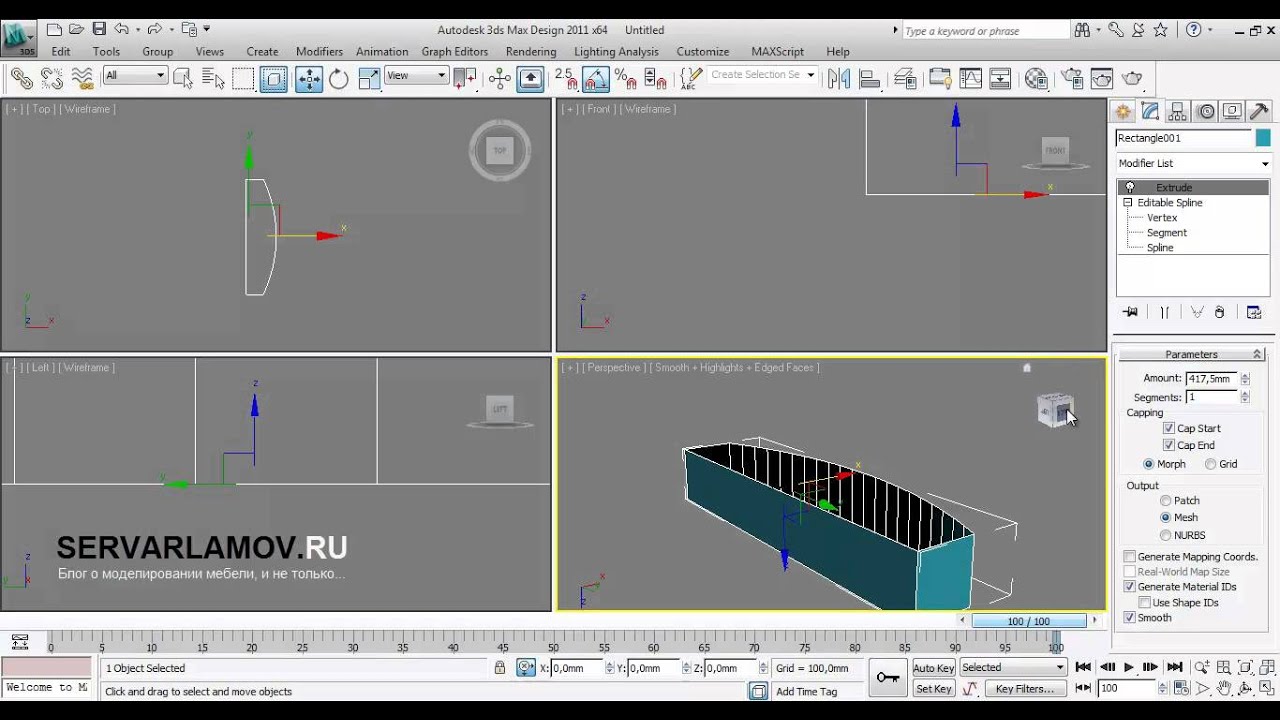
Task: Click the Amount value field
Action: click(1211, 379)
